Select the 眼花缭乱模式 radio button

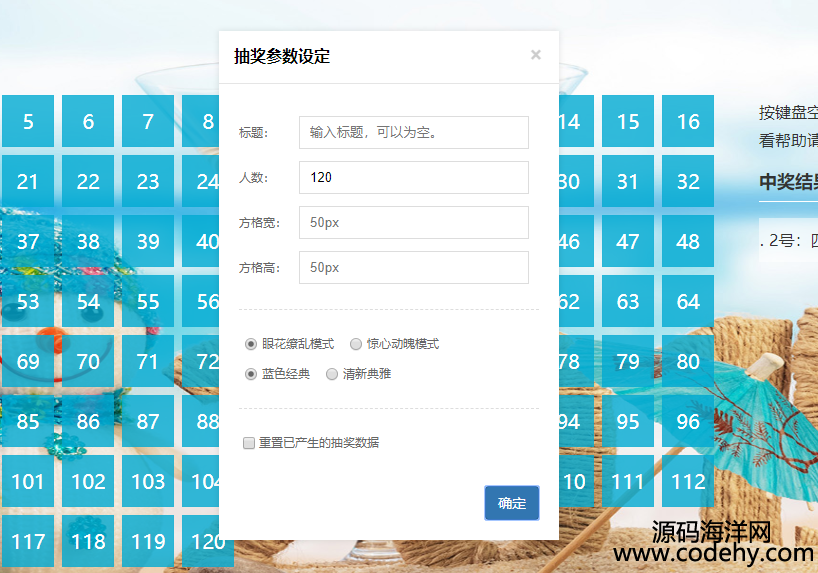[251, 344]
